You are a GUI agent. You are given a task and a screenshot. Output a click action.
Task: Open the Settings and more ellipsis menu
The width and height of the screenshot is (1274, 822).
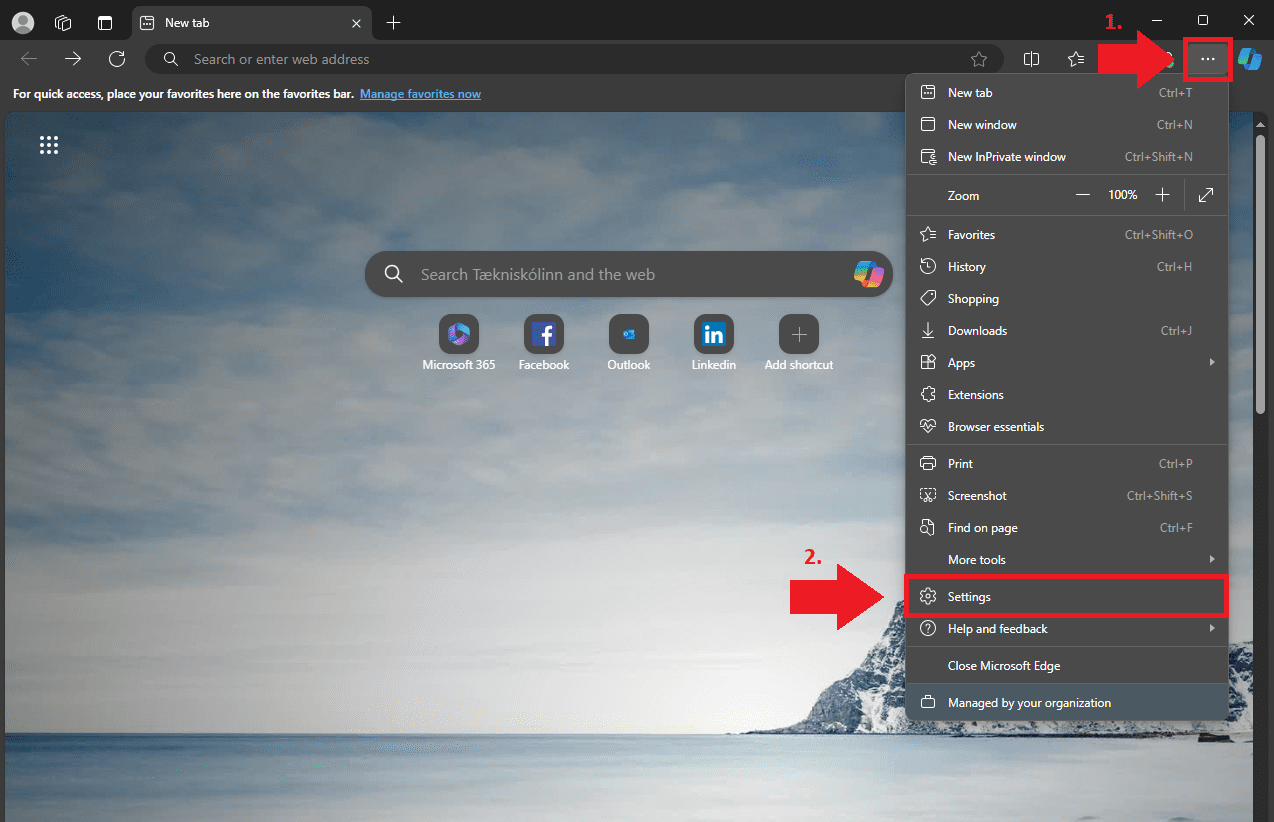tap(1208, 59)
